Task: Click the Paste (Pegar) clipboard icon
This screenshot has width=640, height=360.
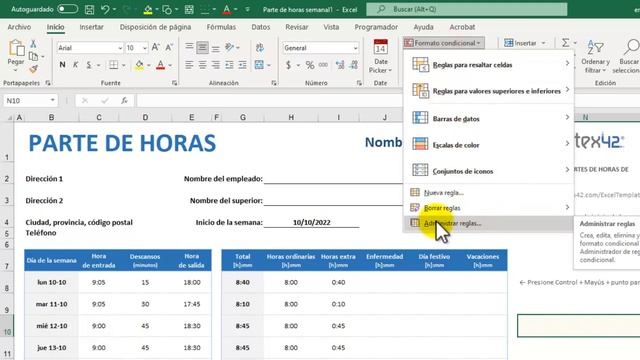Action: pos(16,48)
